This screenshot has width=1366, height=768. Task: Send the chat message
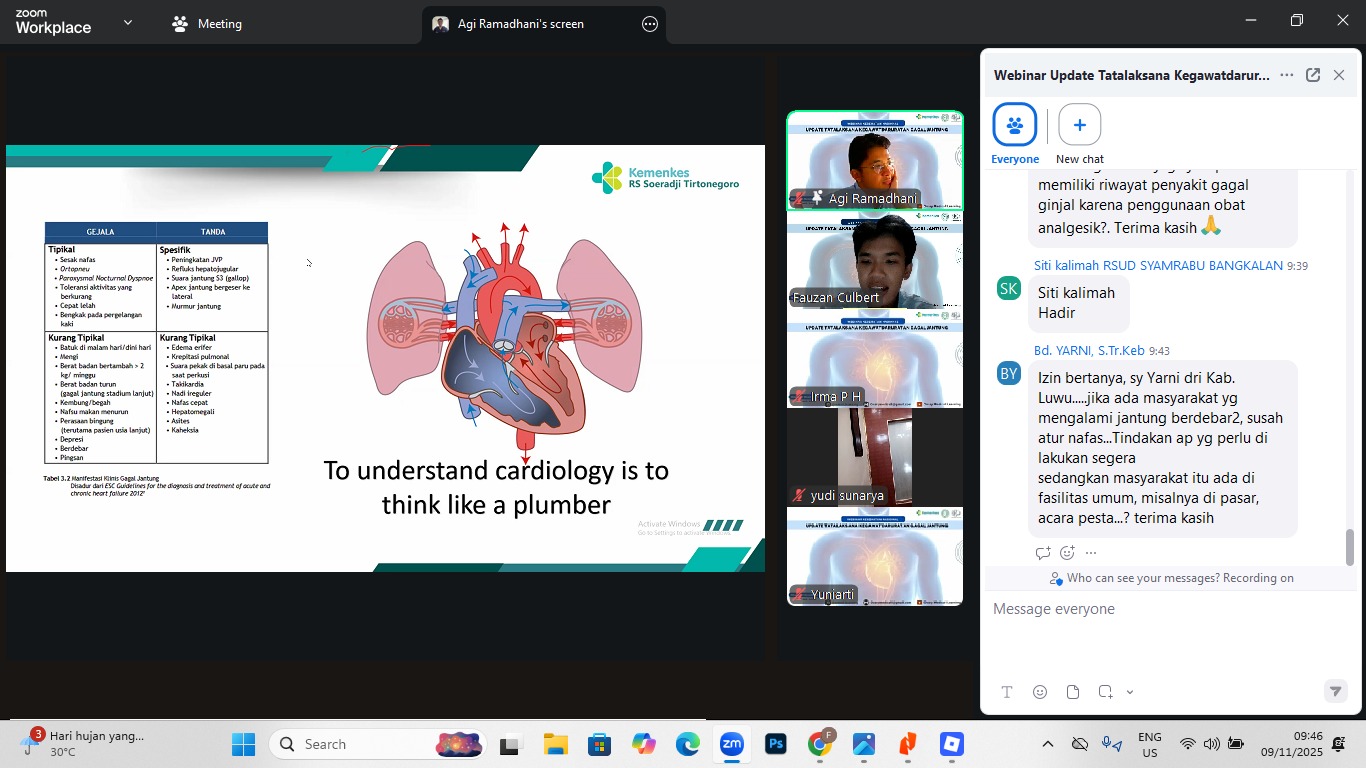(x=1334, y=691)
